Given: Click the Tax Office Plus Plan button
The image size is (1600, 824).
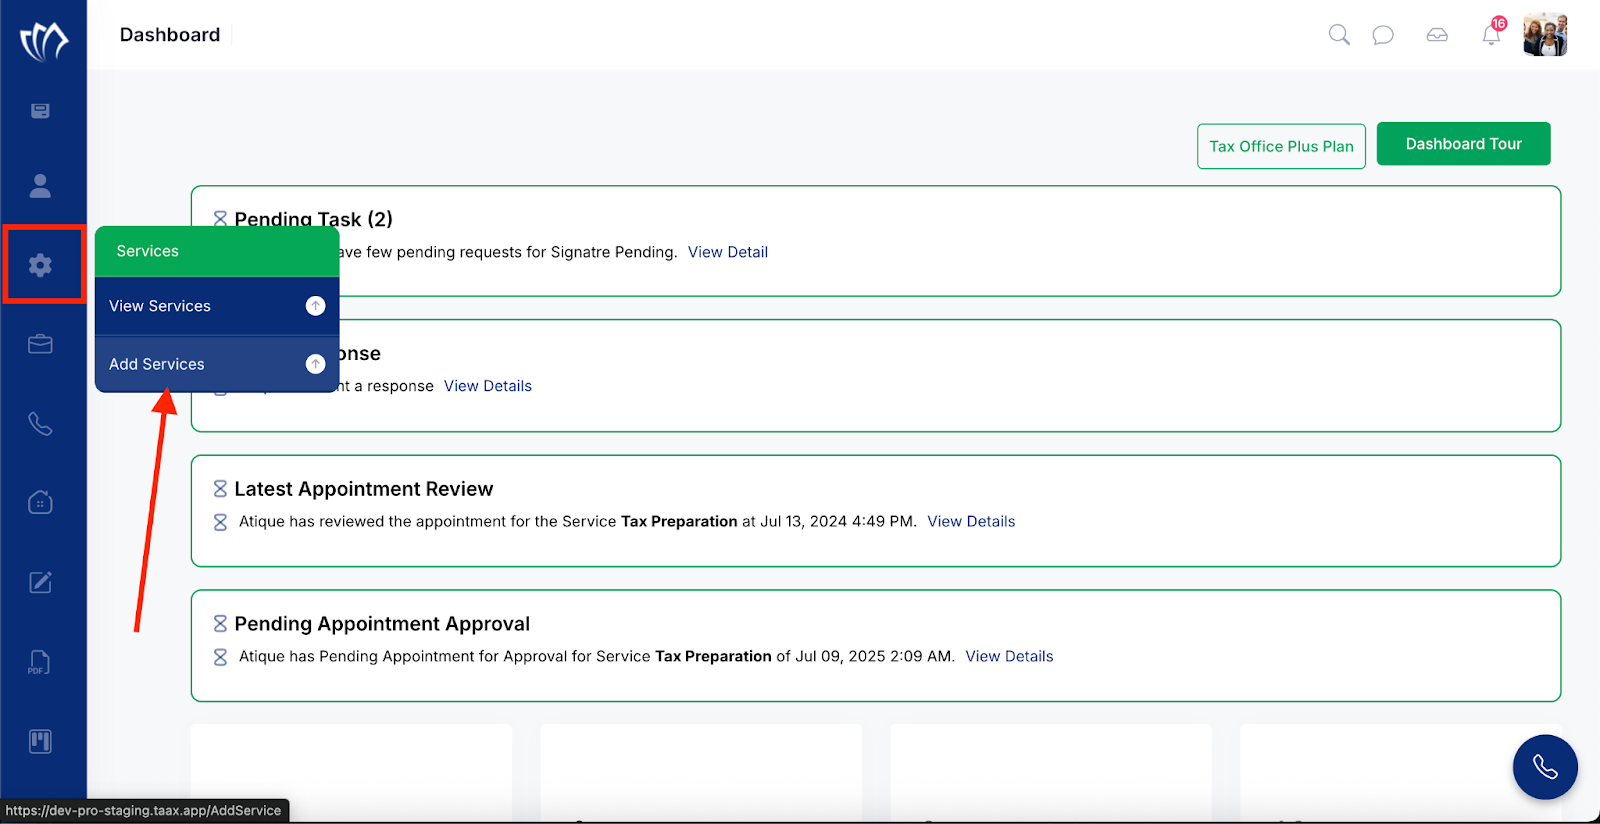Looking at the screenshot, I should tap(1281, 146).
